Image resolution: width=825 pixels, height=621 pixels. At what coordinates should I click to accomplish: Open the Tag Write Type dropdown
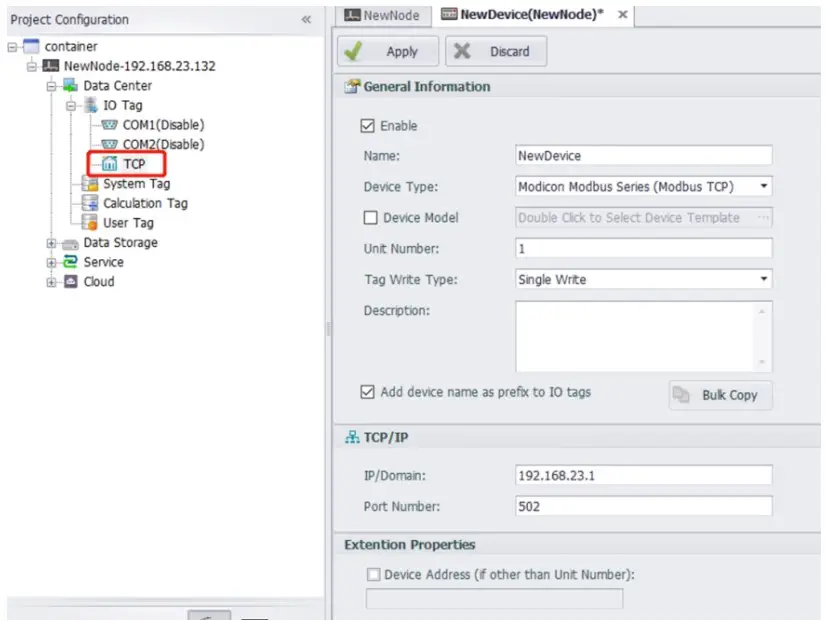click(x=763, y=279)
